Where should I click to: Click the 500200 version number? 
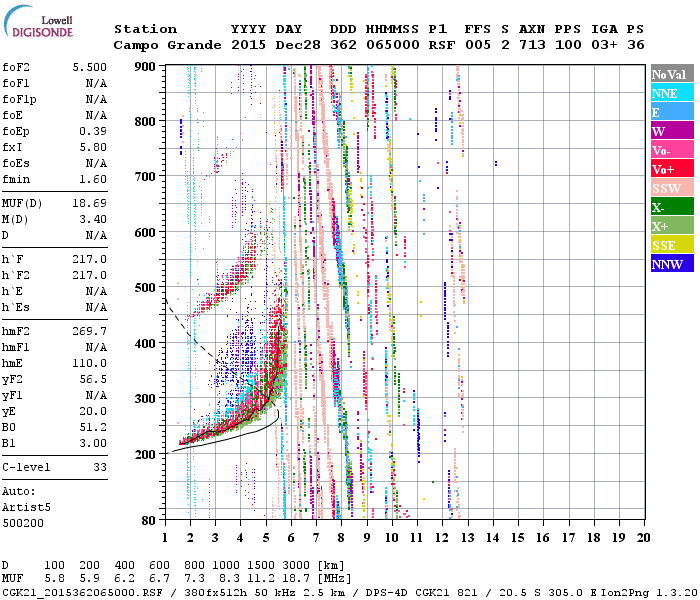tap(23, 523)
